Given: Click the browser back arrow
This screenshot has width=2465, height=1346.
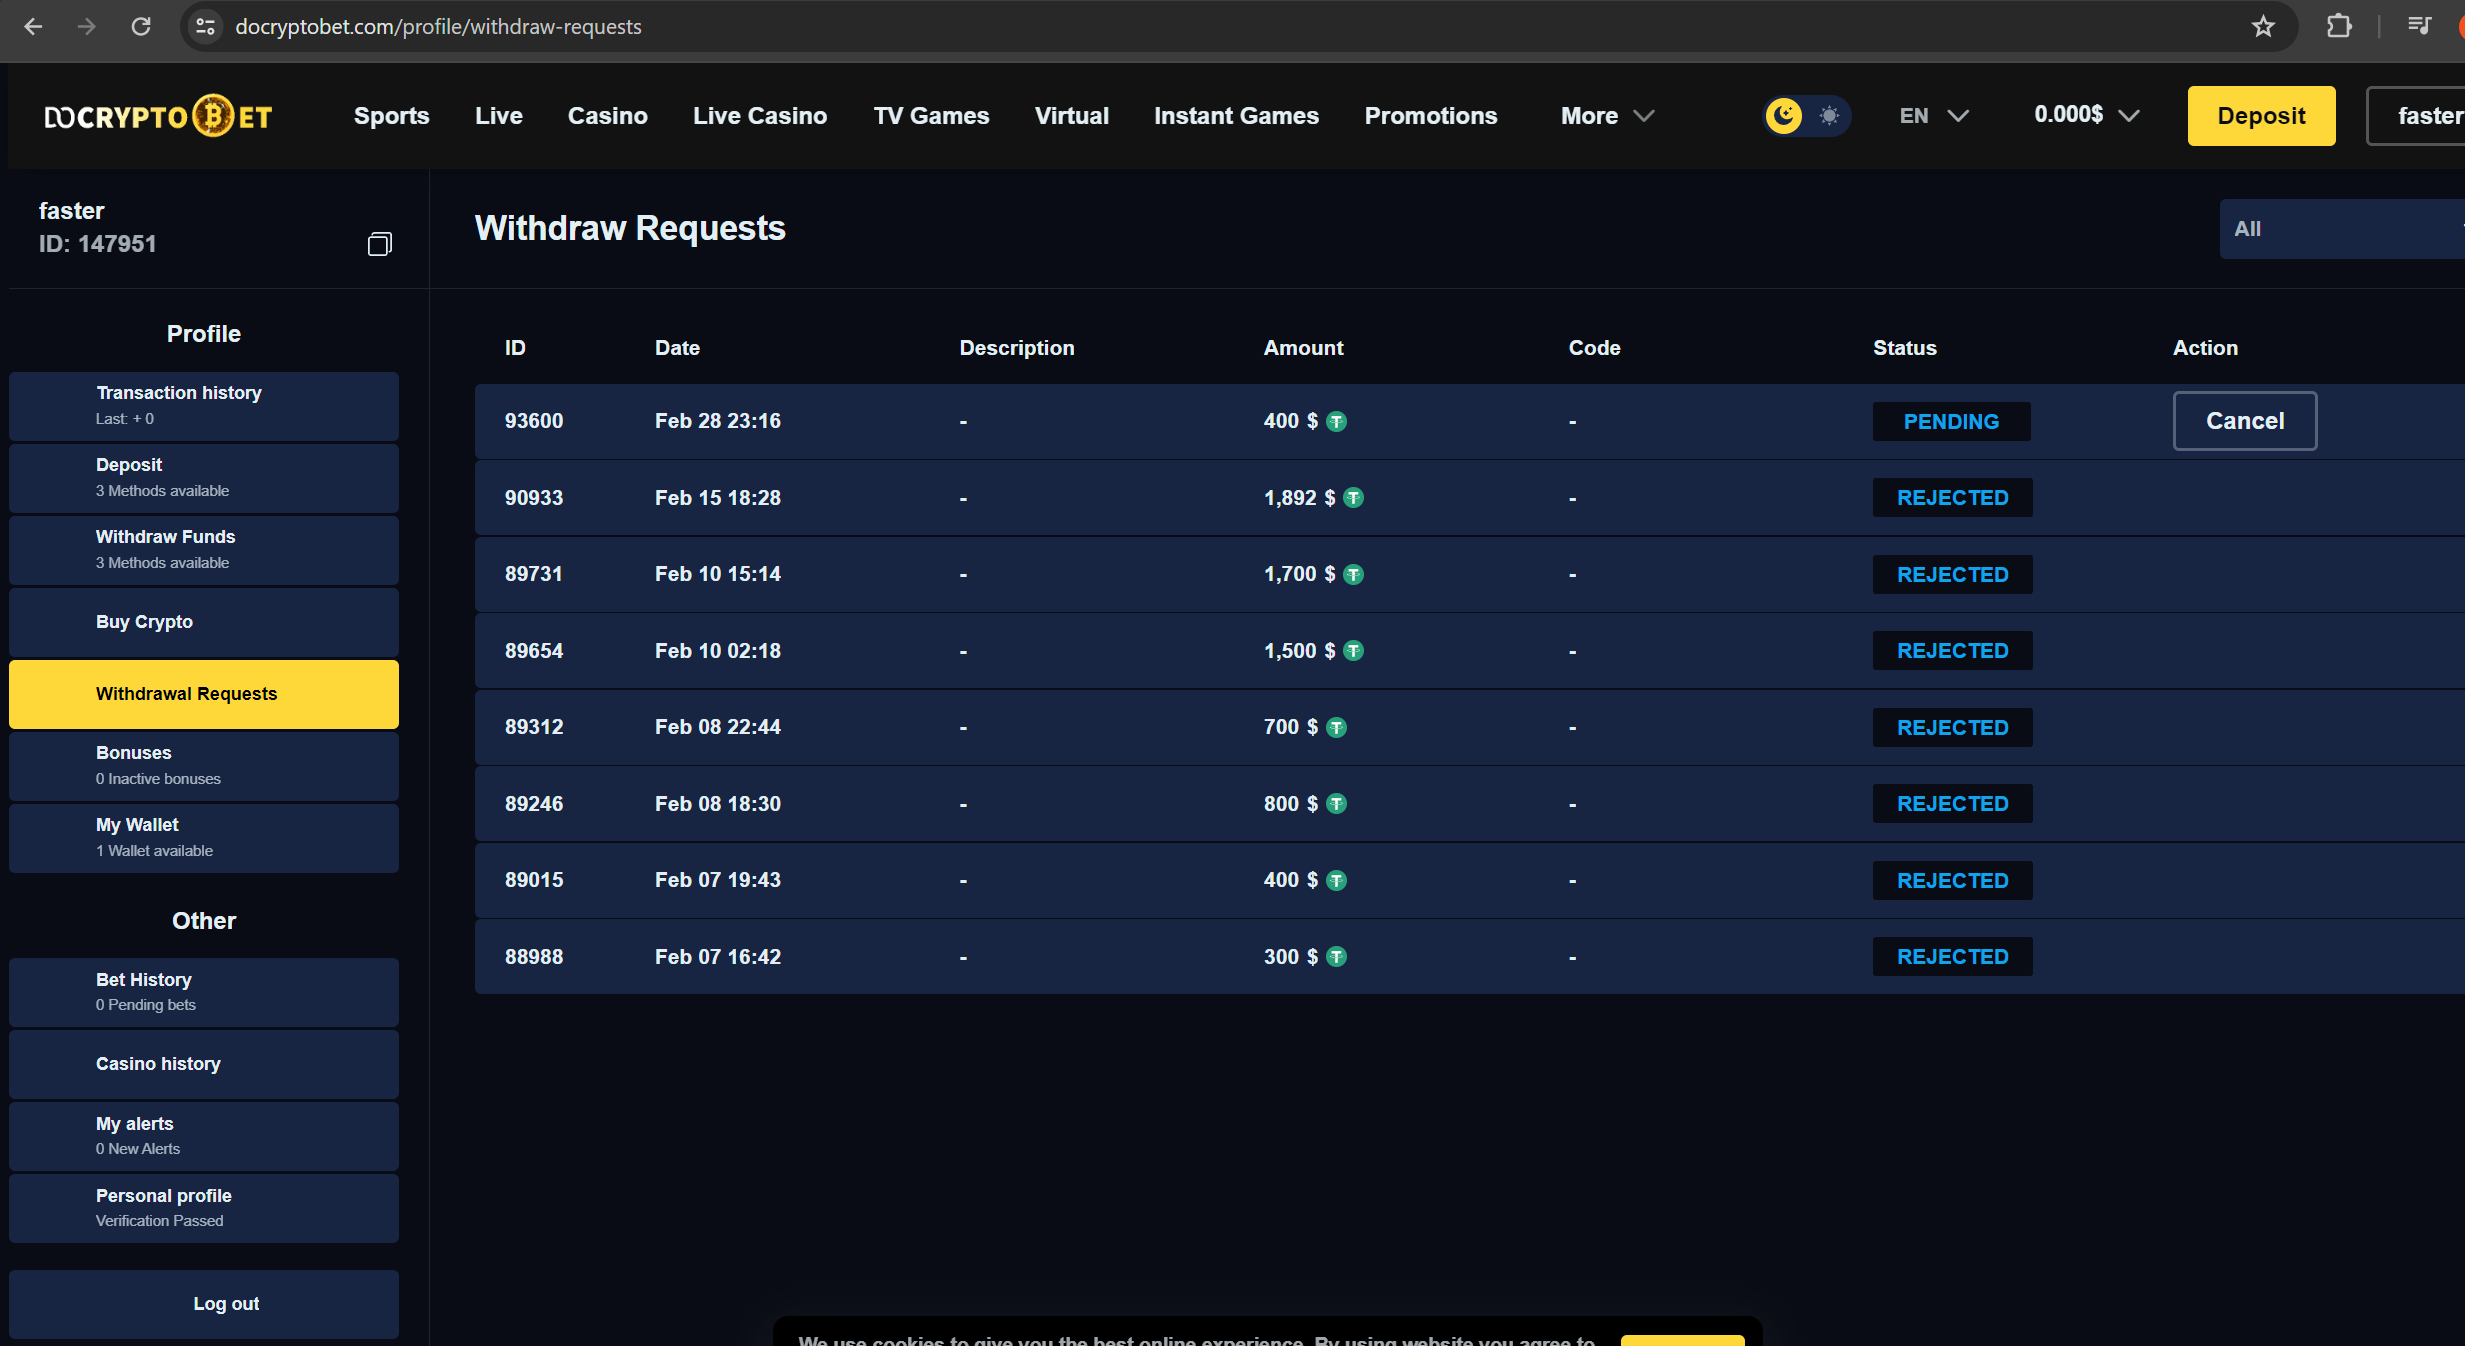Looking at the screenshot, I should tap(33, 27).
